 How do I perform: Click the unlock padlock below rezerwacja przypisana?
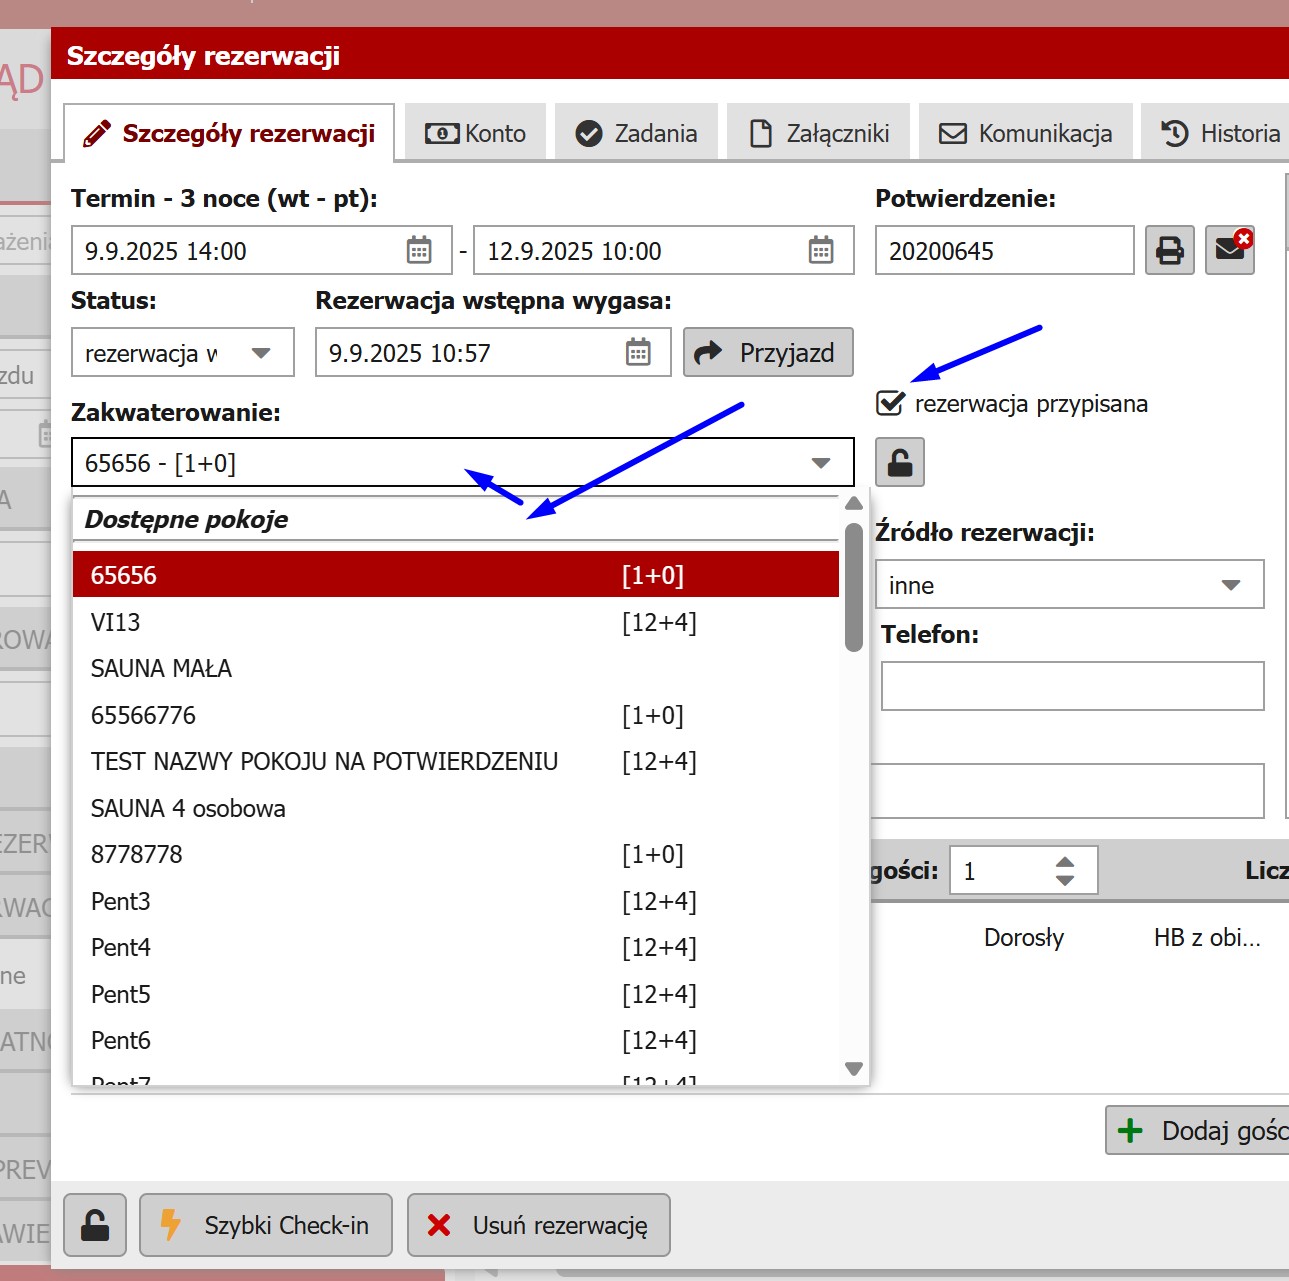pos(900,462)
